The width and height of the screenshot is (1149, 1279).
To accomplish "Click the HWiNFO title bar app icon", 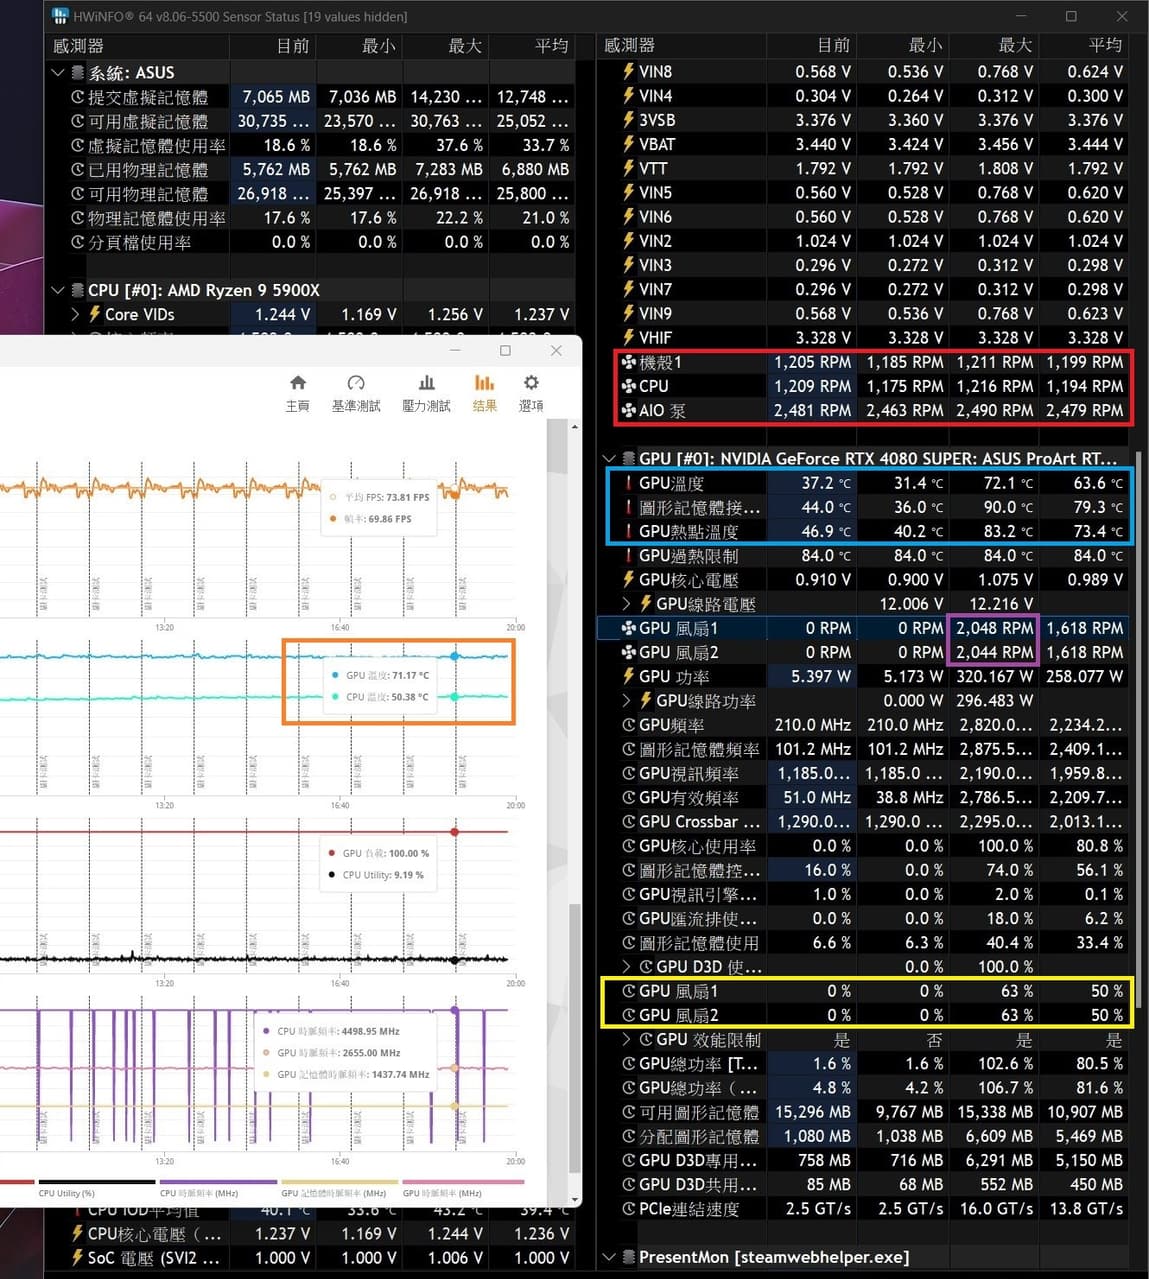I will pos(60,16).
